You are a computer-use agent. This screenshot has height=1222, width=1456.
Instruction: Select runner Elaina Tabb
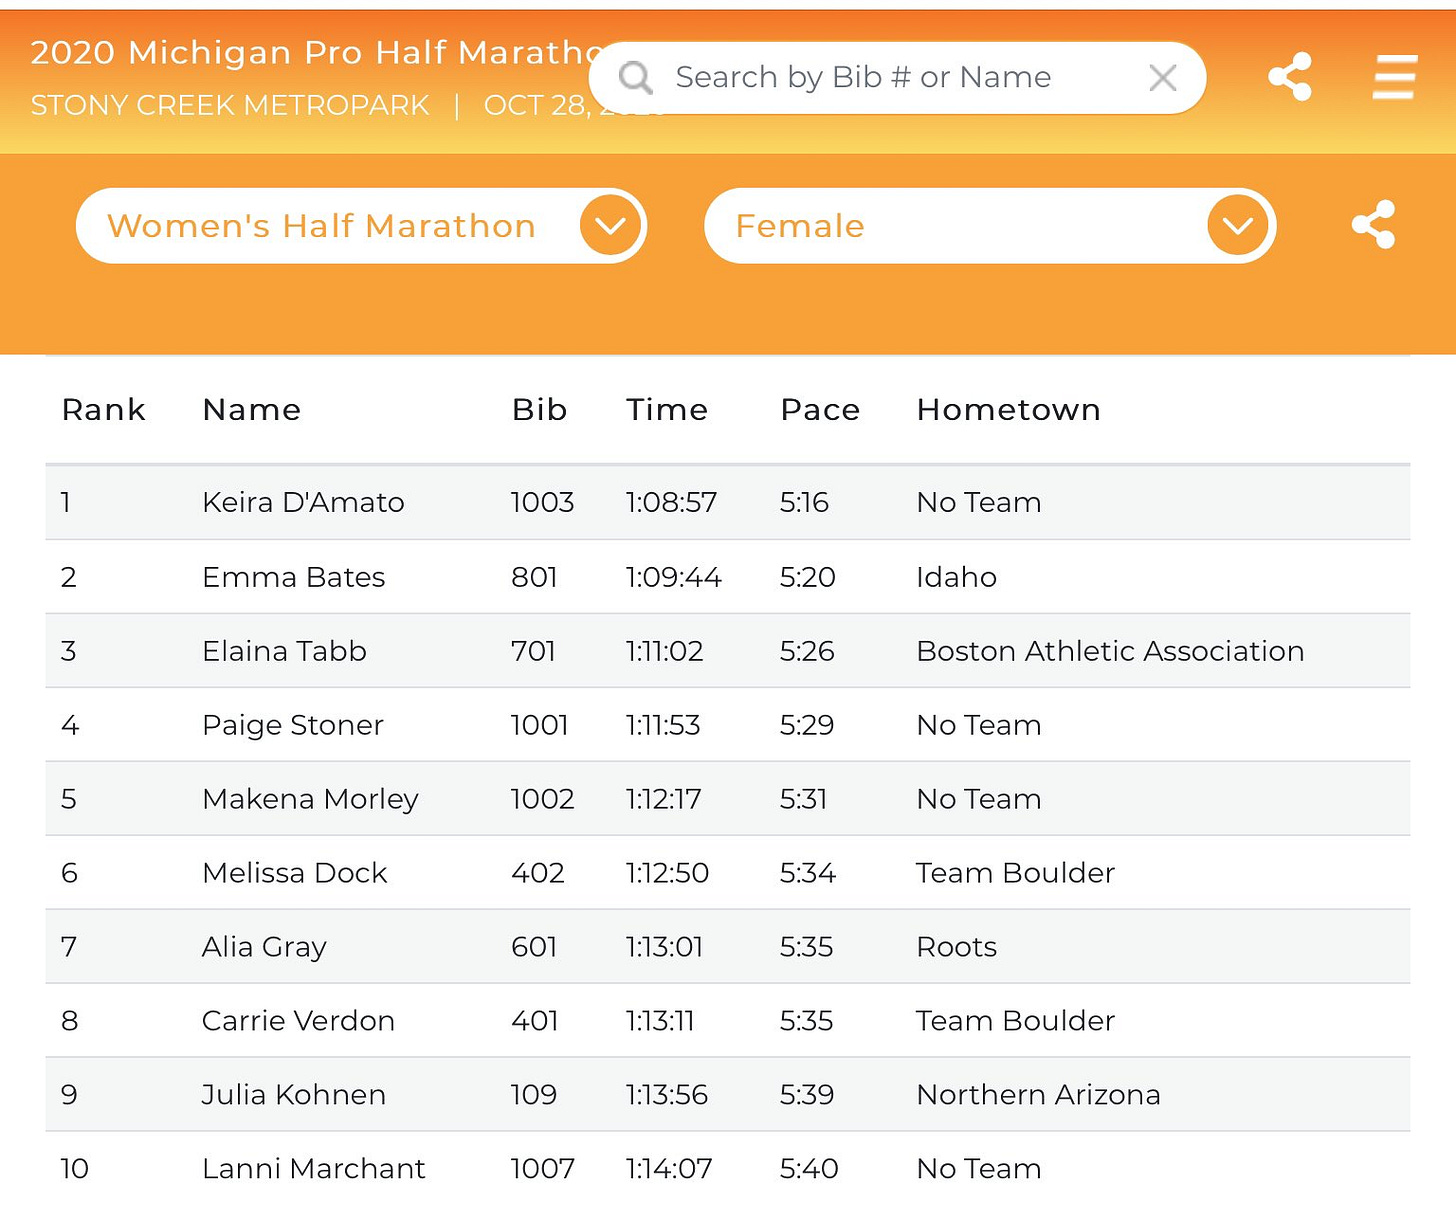point(284,651)
